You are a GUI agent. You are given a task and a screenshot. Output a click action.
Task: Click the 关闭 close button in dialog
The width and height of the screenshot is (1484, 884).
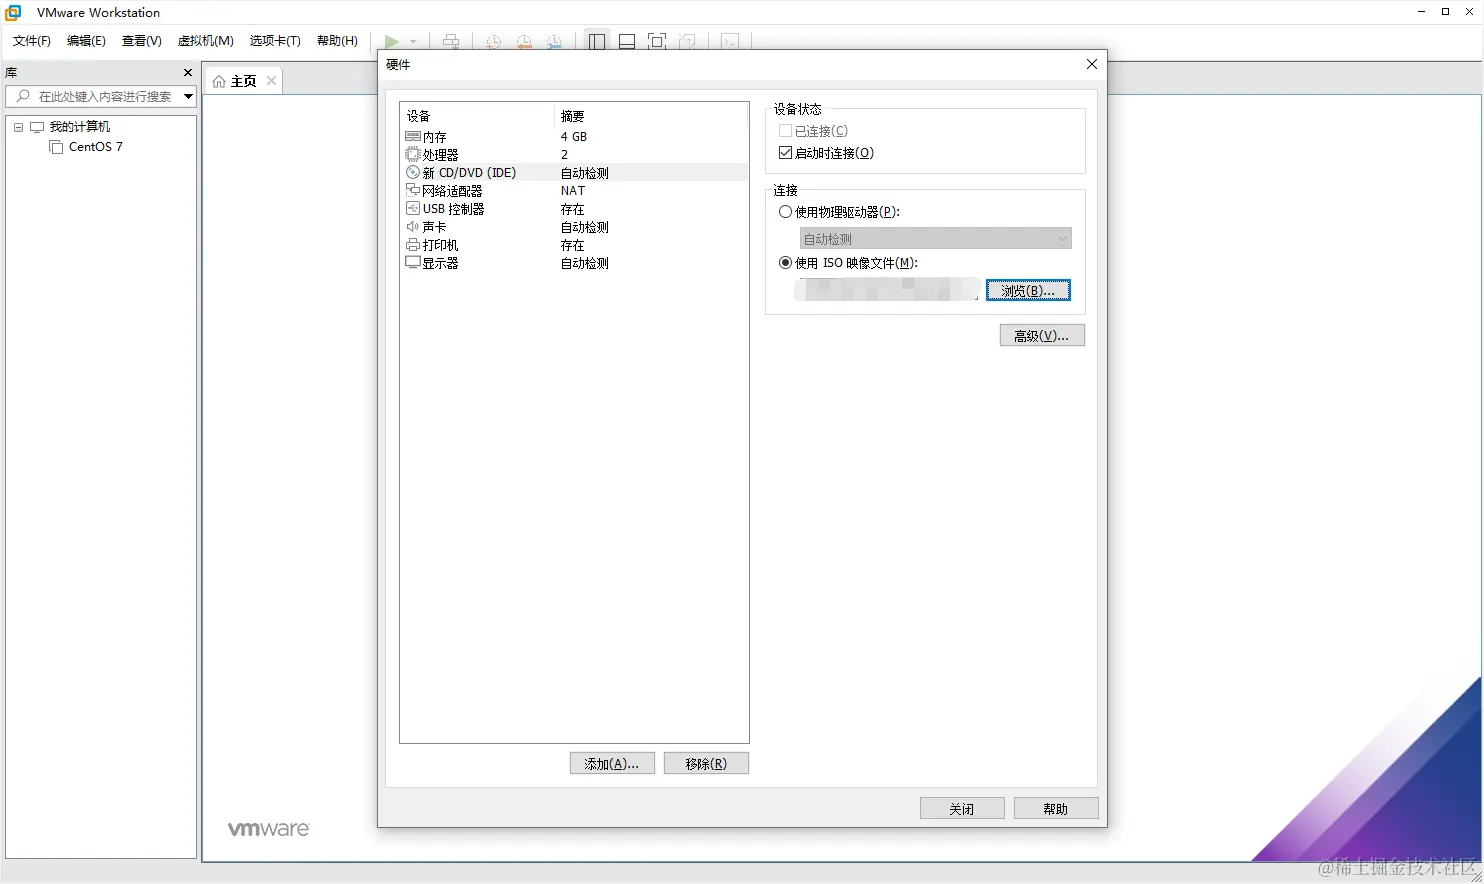(x=962, y=809)
